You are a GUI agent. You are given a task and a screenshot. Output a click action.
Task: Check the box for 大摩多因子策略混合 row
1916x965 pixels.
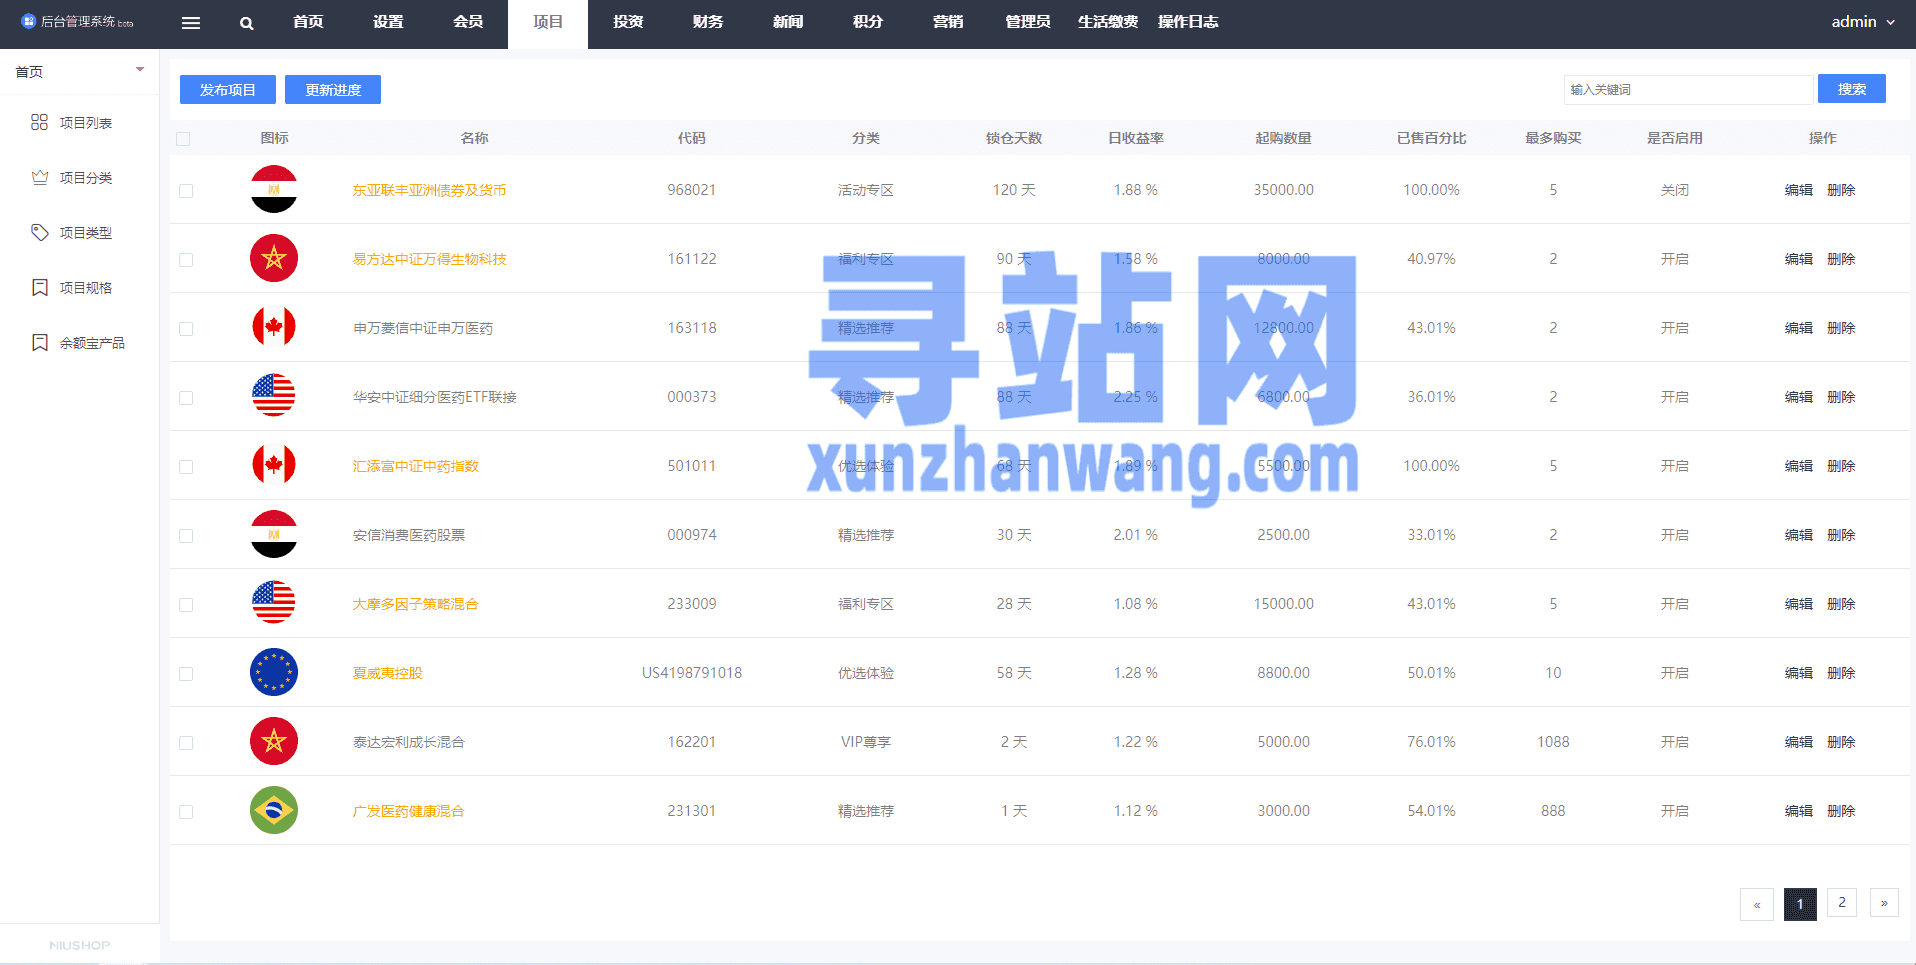click(x=186, y=605)
